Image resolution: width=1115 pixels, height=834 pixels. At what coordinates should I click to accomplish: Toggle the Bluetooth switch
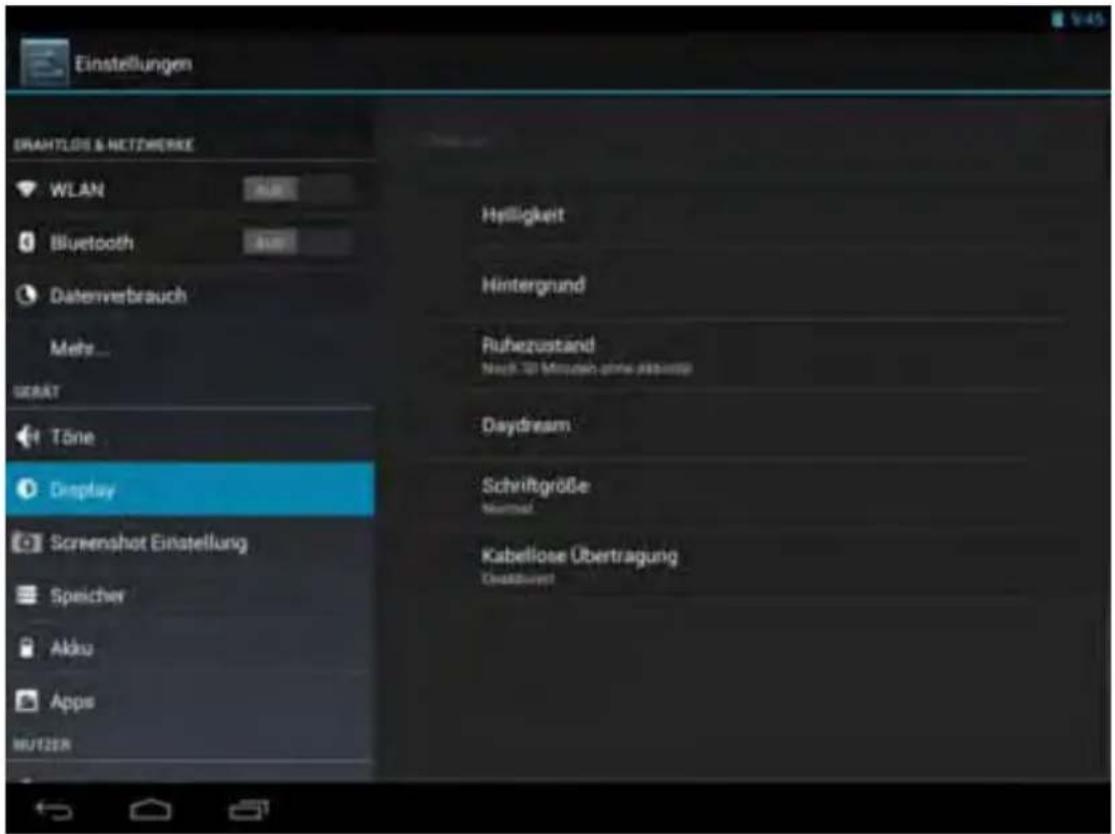tap(298, 242)
